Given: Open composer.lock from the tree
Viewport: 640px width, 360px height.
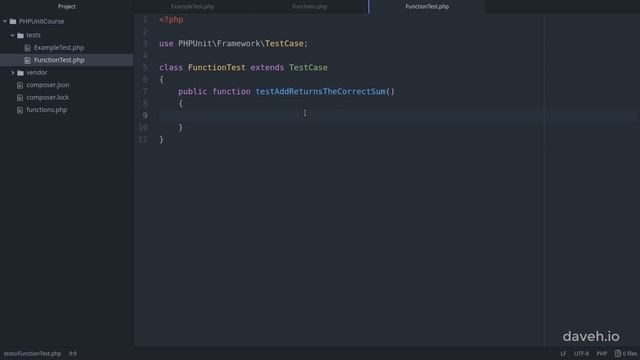Looking at the screenshot, I should (47, 97).
